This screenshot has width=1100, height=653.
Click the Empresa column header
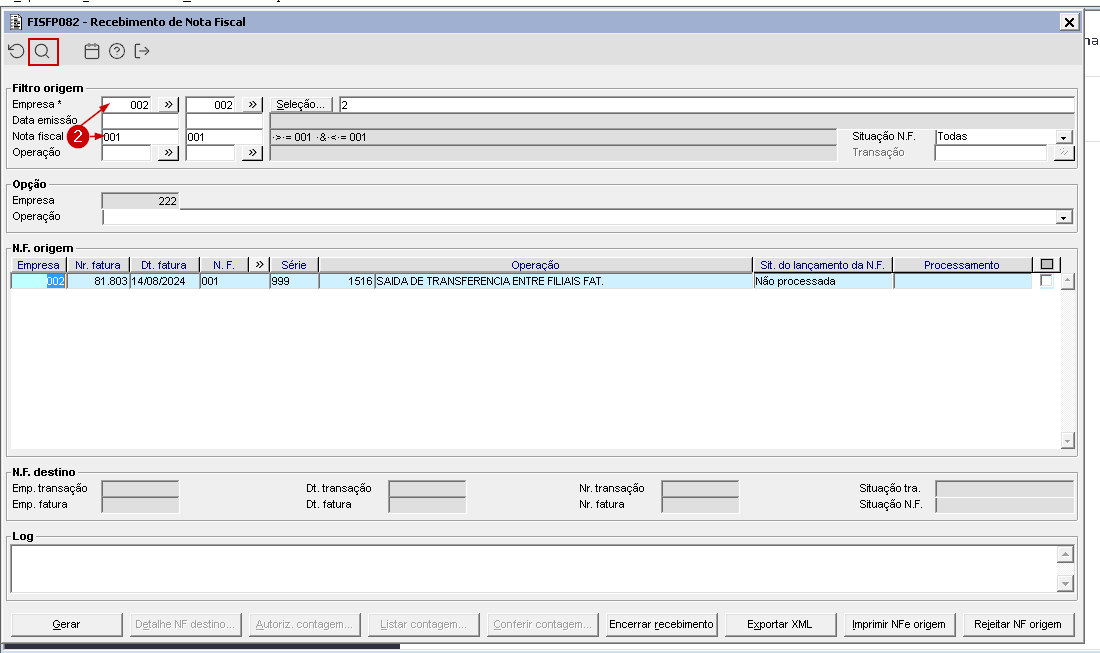coord(39,264)
